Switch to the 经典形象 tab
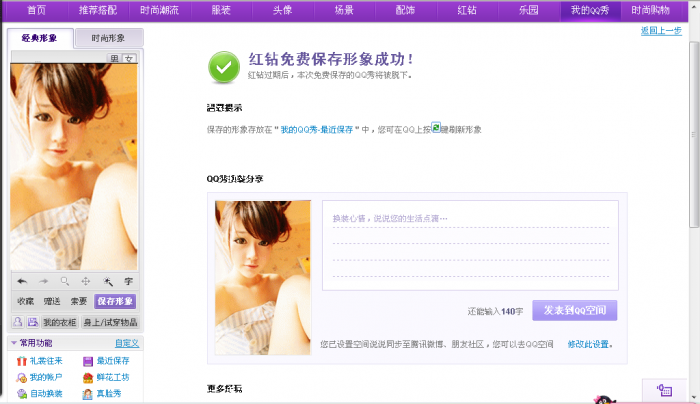This screenshot has width=700, height=404. coord(40,38)
